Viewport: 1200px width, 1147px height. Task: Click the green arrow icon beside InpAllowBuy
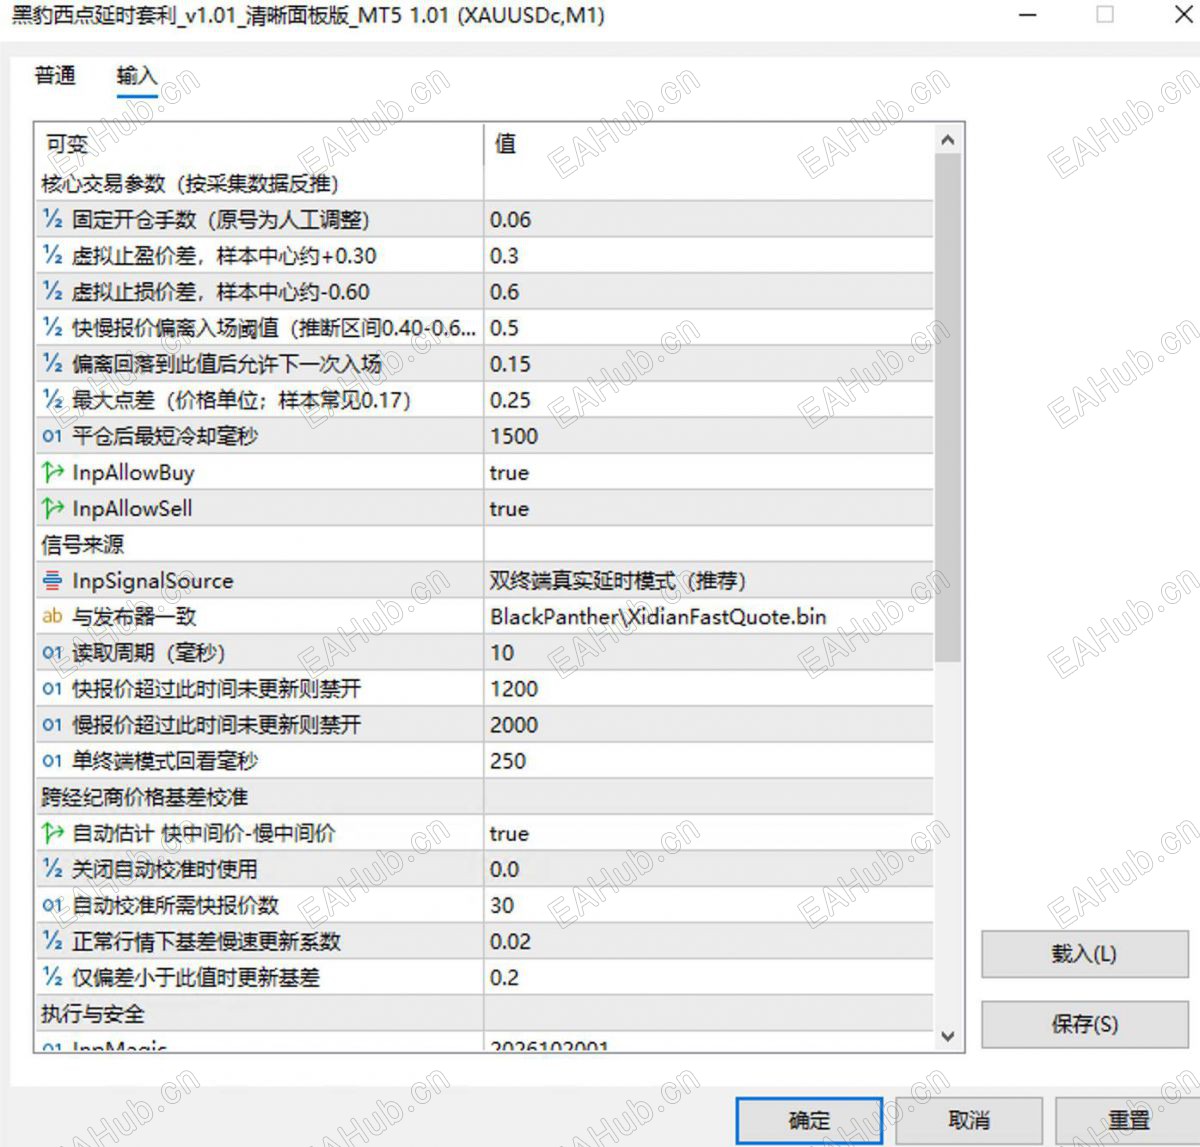52,472
